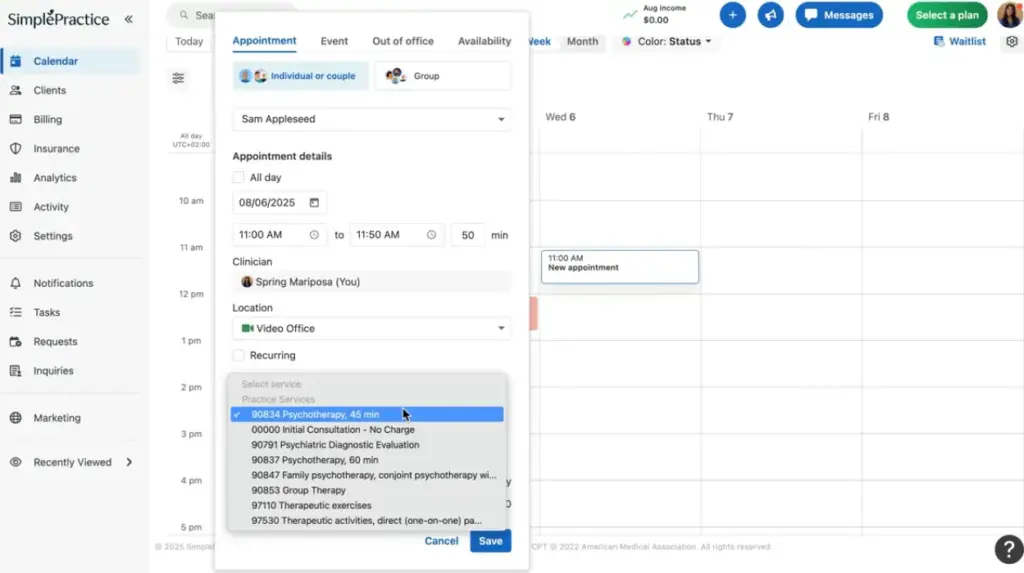Click Select a plan button

pyautogui.click(x=947, y=14)
